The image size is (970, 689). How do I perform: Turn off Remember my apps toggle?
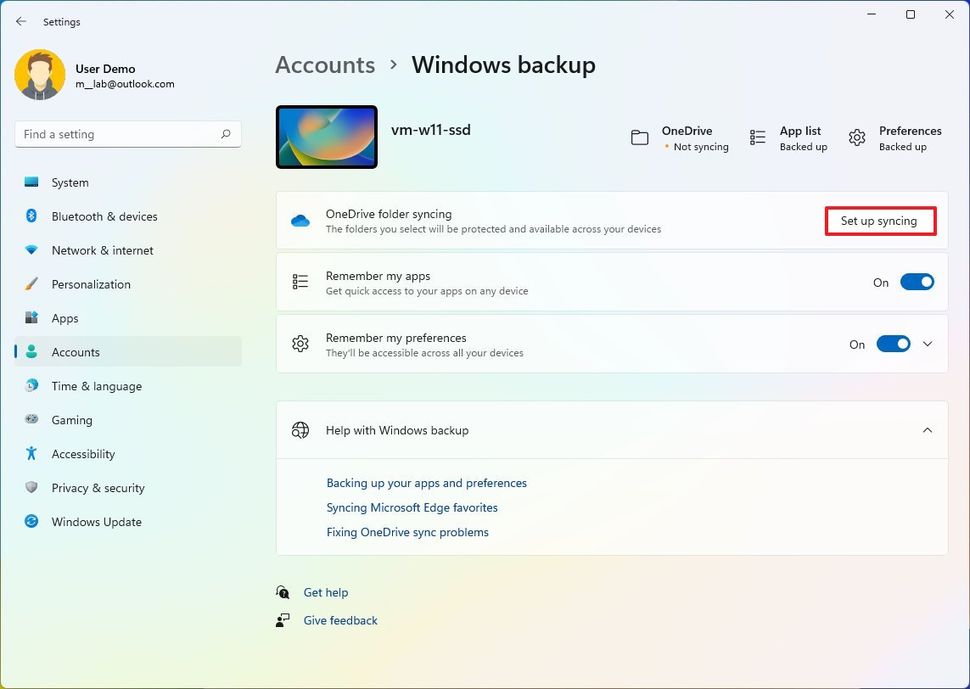tap(917, 283)
